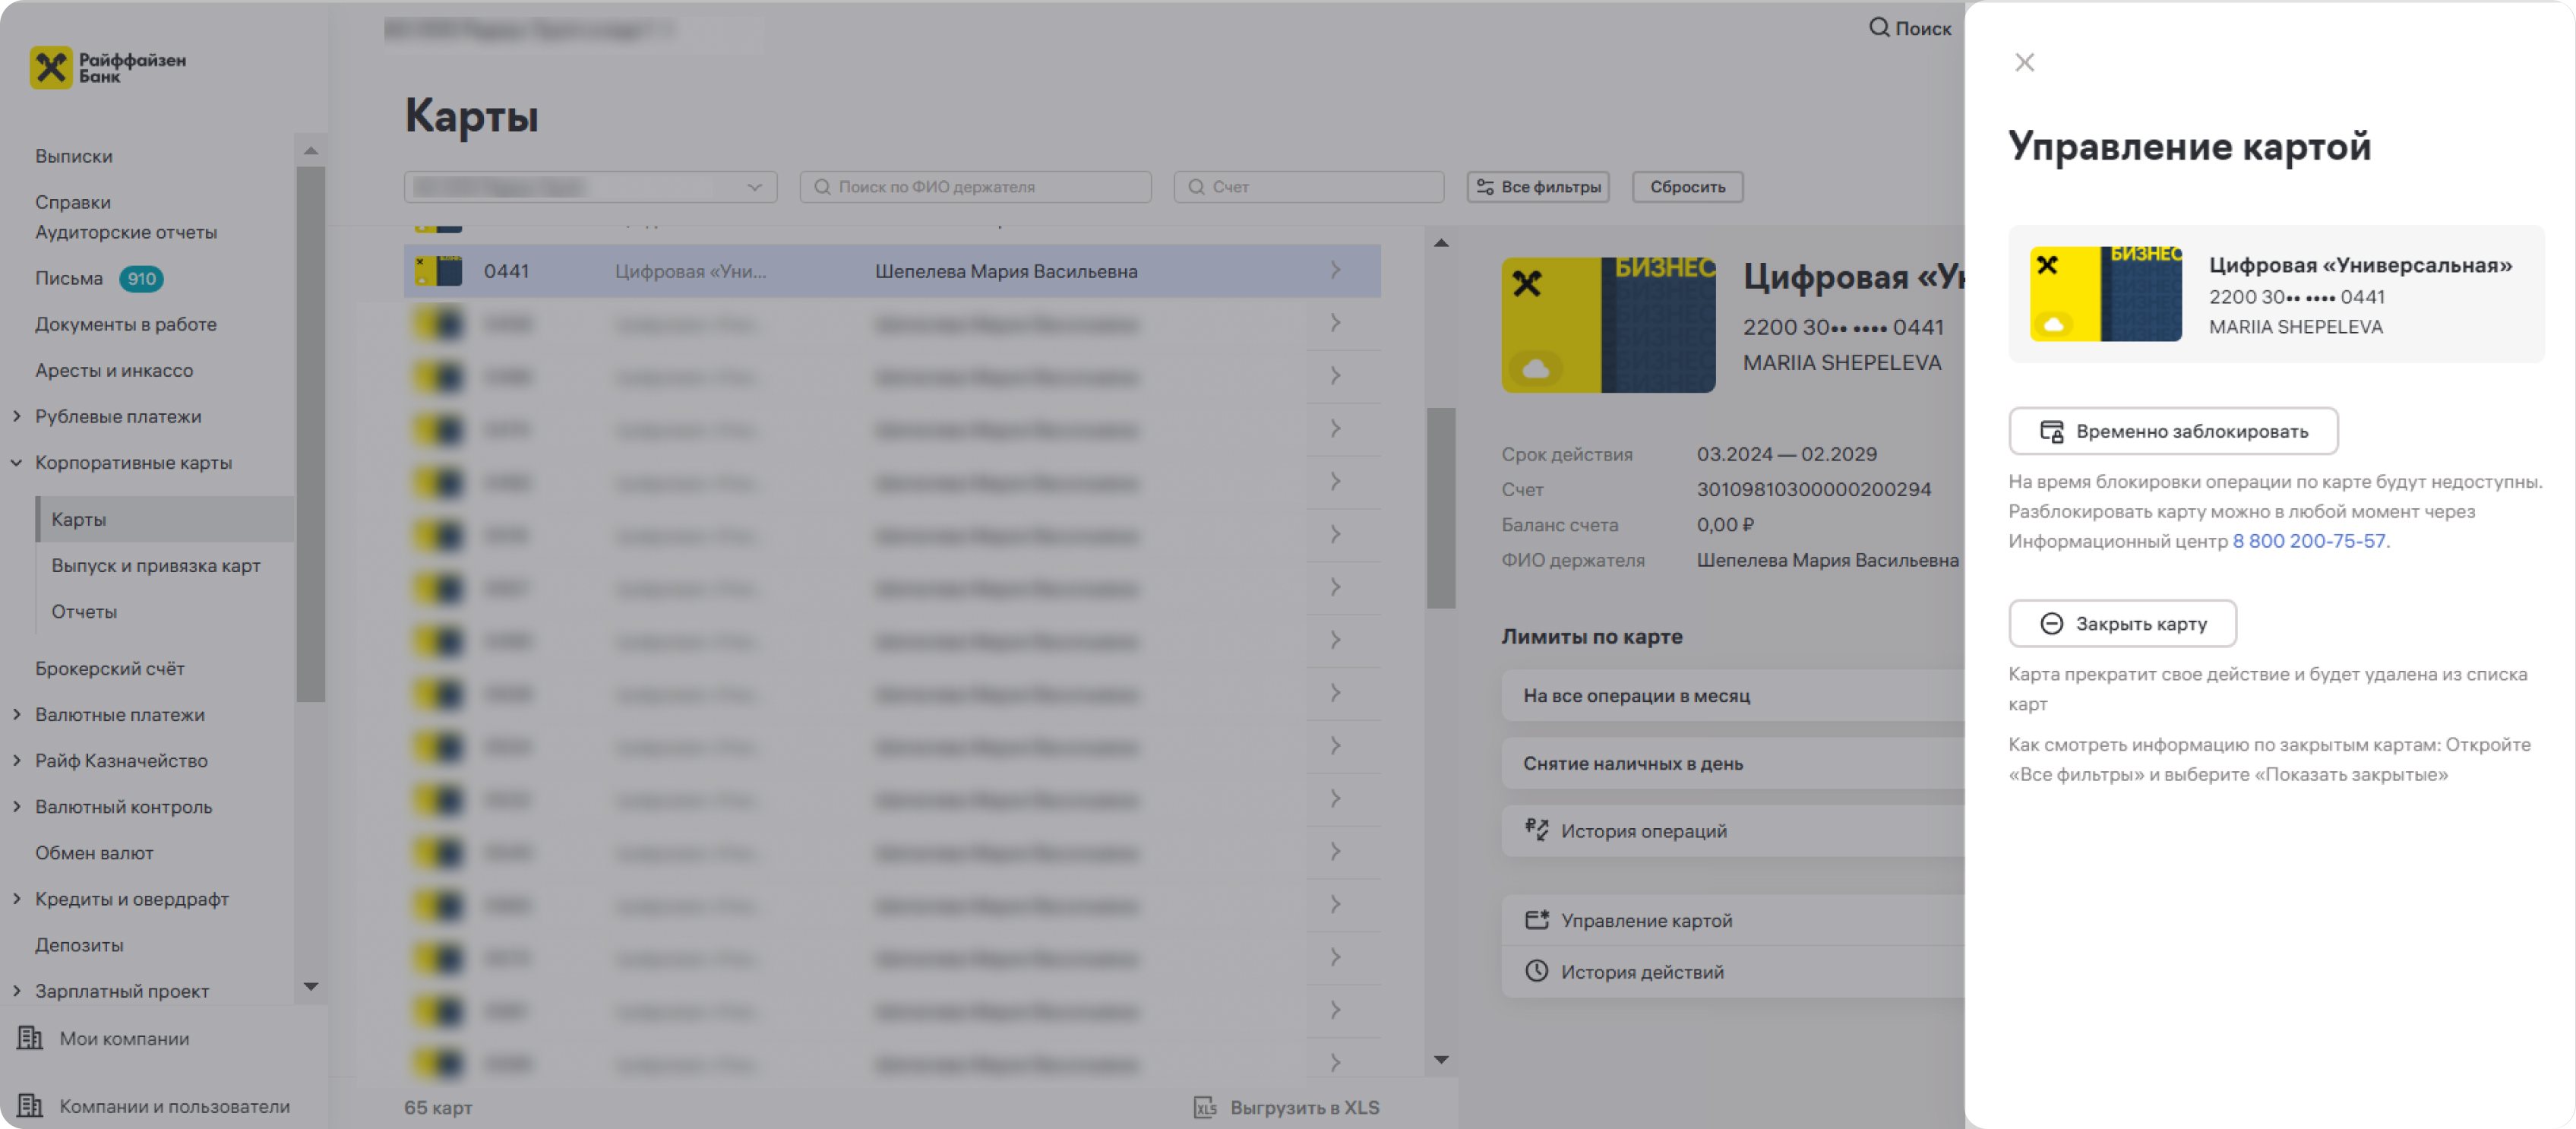Click the Raiffeisen Bank logo
The image size is (2576, 1129).
click(108, 67)
